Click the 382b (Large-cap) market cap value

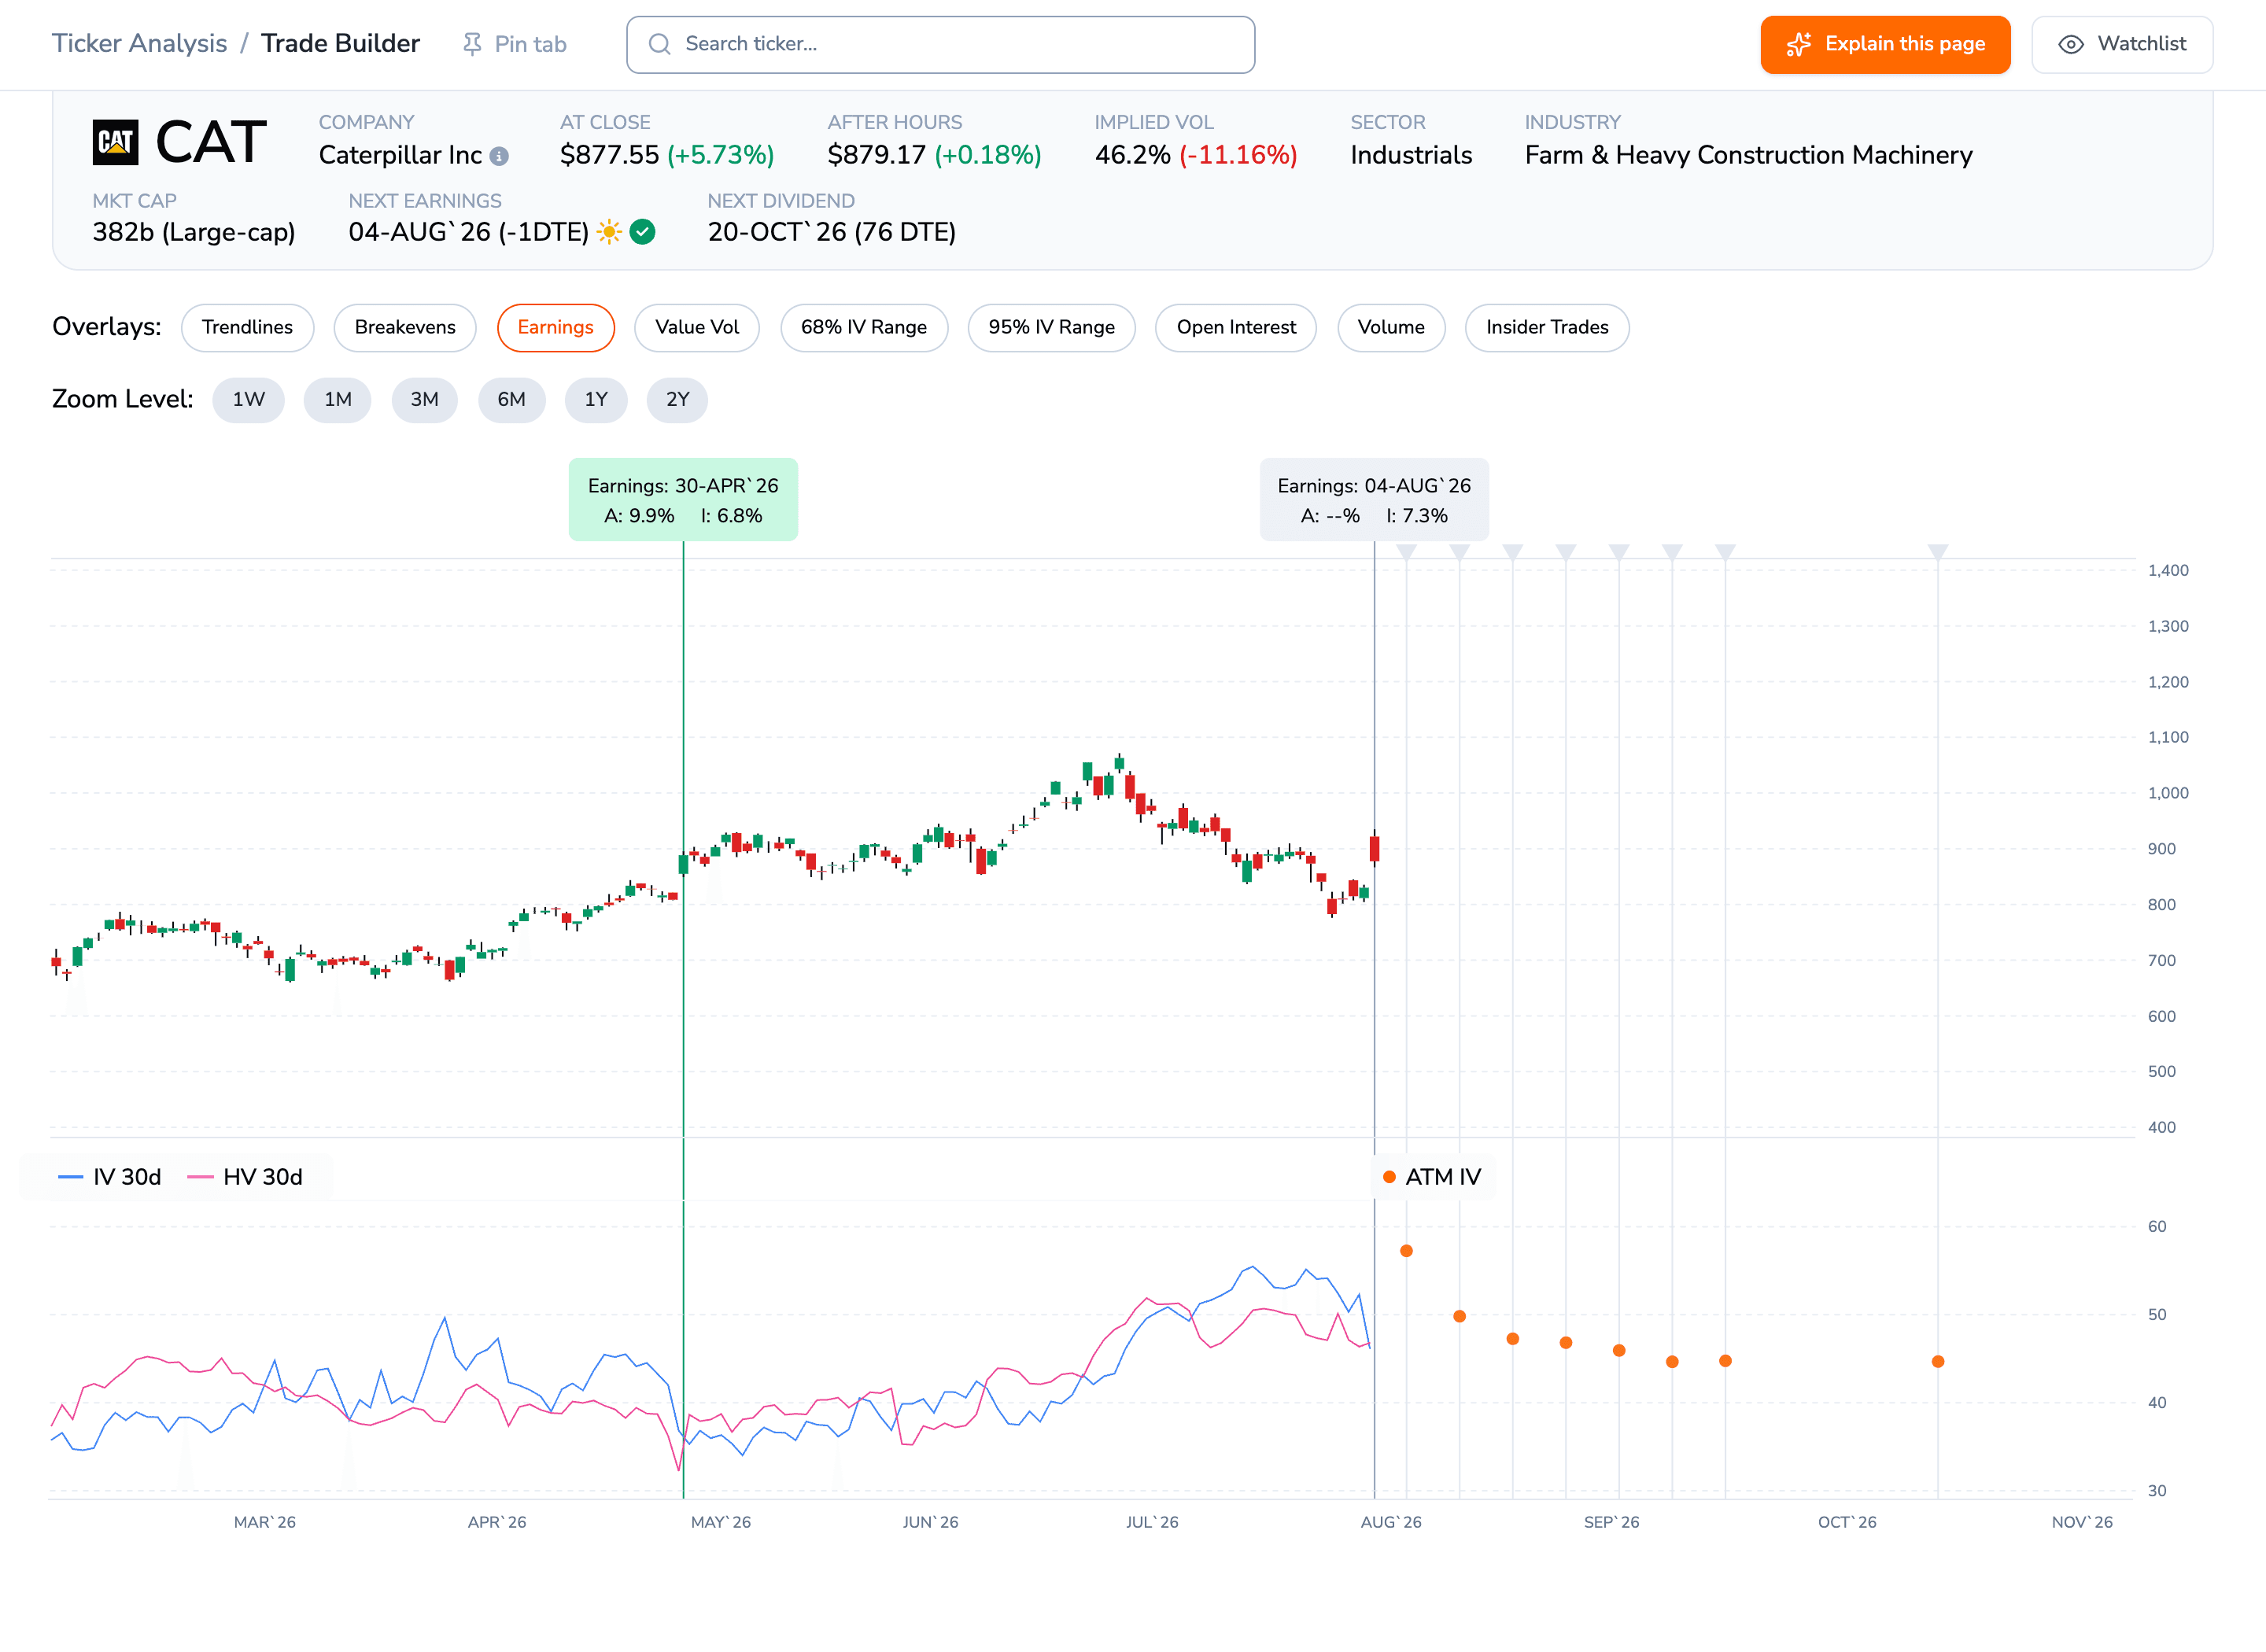(194, 232)
